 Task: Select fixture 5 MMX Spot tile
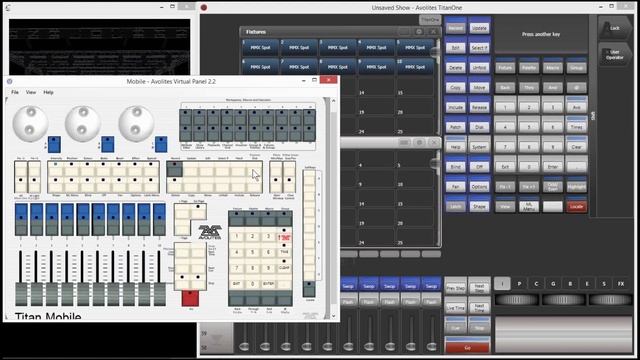point(415,47)
